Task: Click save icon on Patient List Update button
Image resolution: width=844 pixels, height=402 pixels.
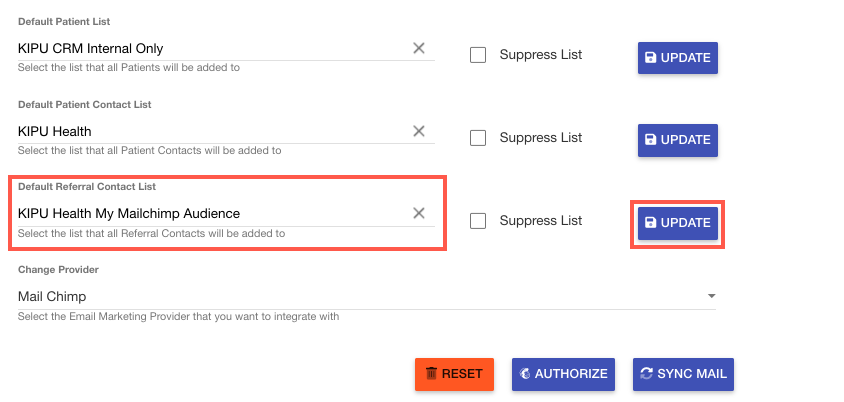Action: pyautogui.click(x=651, y=58)
